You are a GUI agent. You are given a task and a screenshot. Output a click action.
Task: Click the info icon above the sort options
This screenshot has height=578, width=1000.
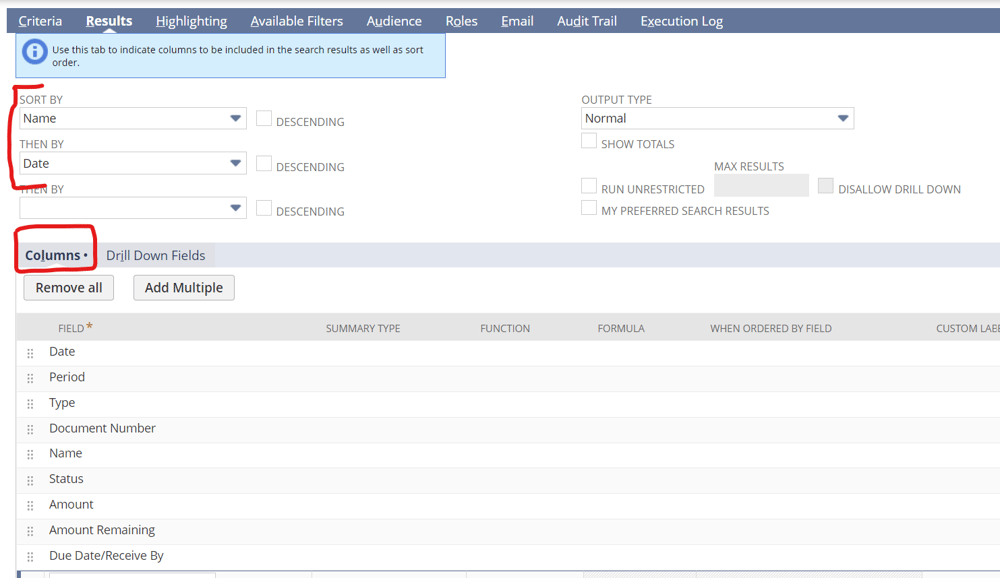(33, 51)
